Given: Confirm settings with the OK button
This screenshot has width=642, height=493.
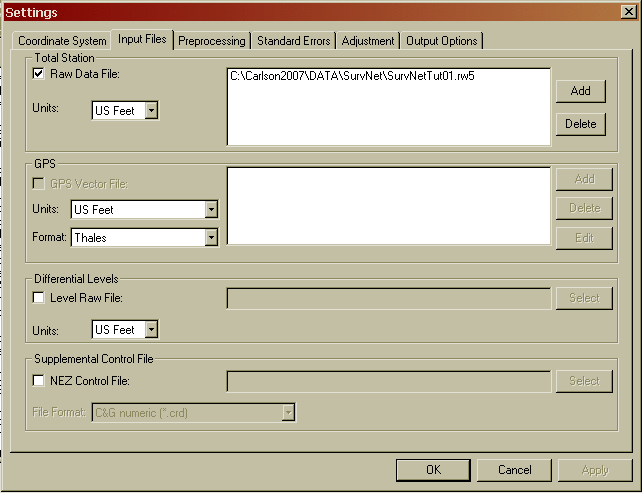Looking at the screenshot, I should point(433,470).
